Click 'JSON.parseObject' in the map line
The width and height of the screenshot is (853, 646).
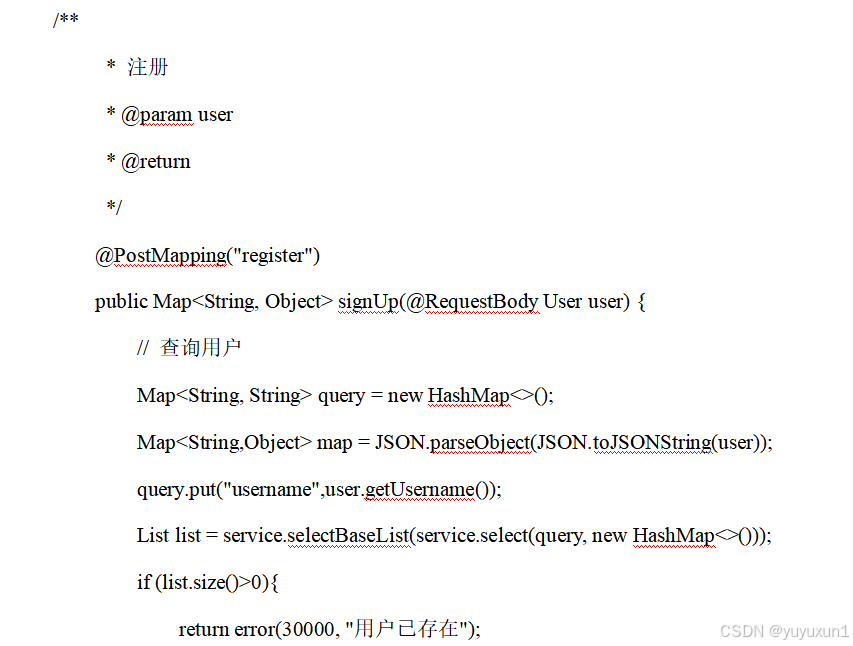[452, 442]
